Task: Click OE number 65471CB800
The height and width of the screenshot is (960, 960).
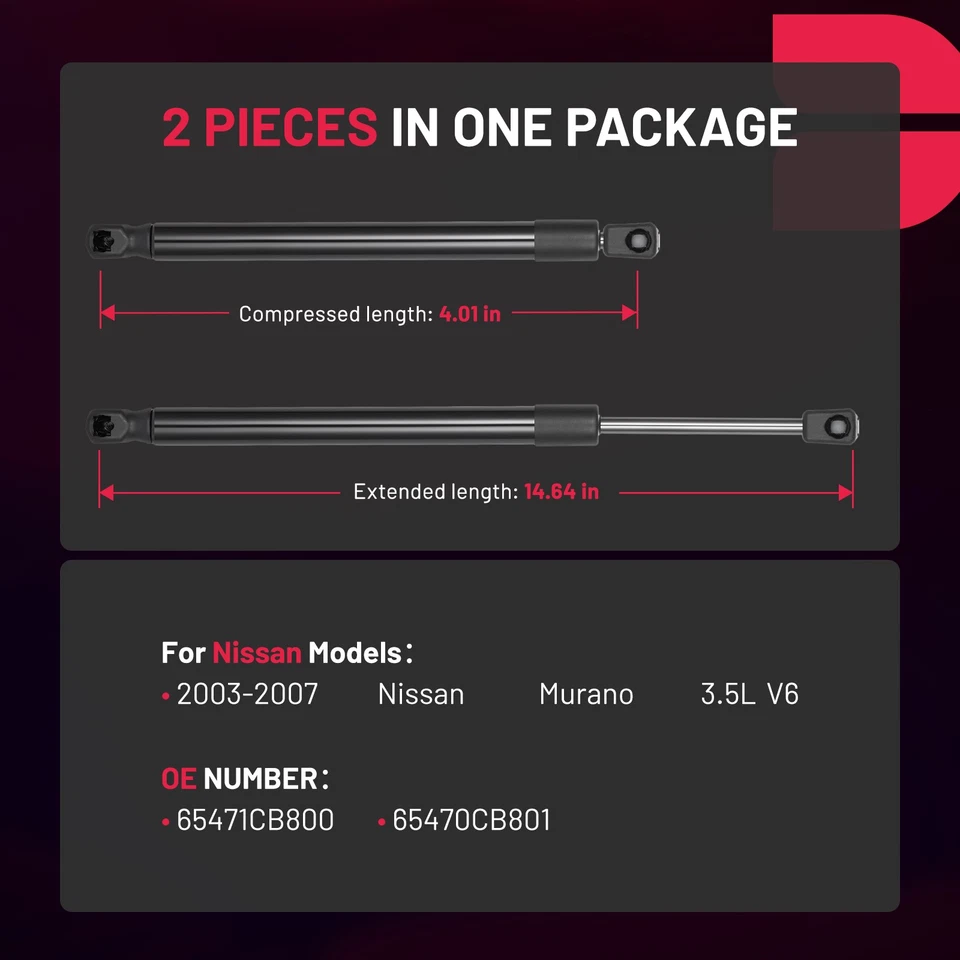Action: 255,820
